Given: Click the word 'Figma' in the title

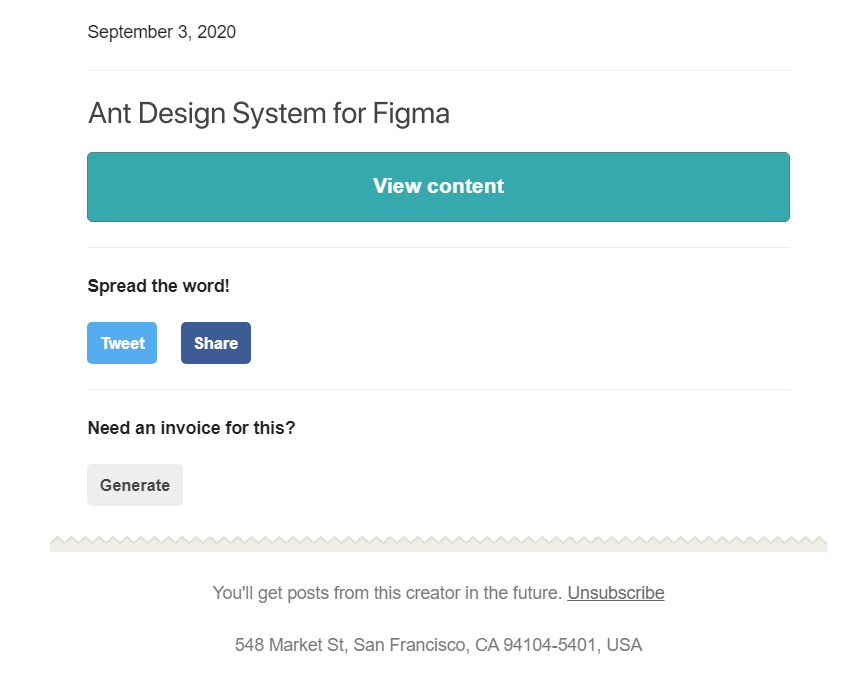Looking at the screenshot, I should pos(411,114).
